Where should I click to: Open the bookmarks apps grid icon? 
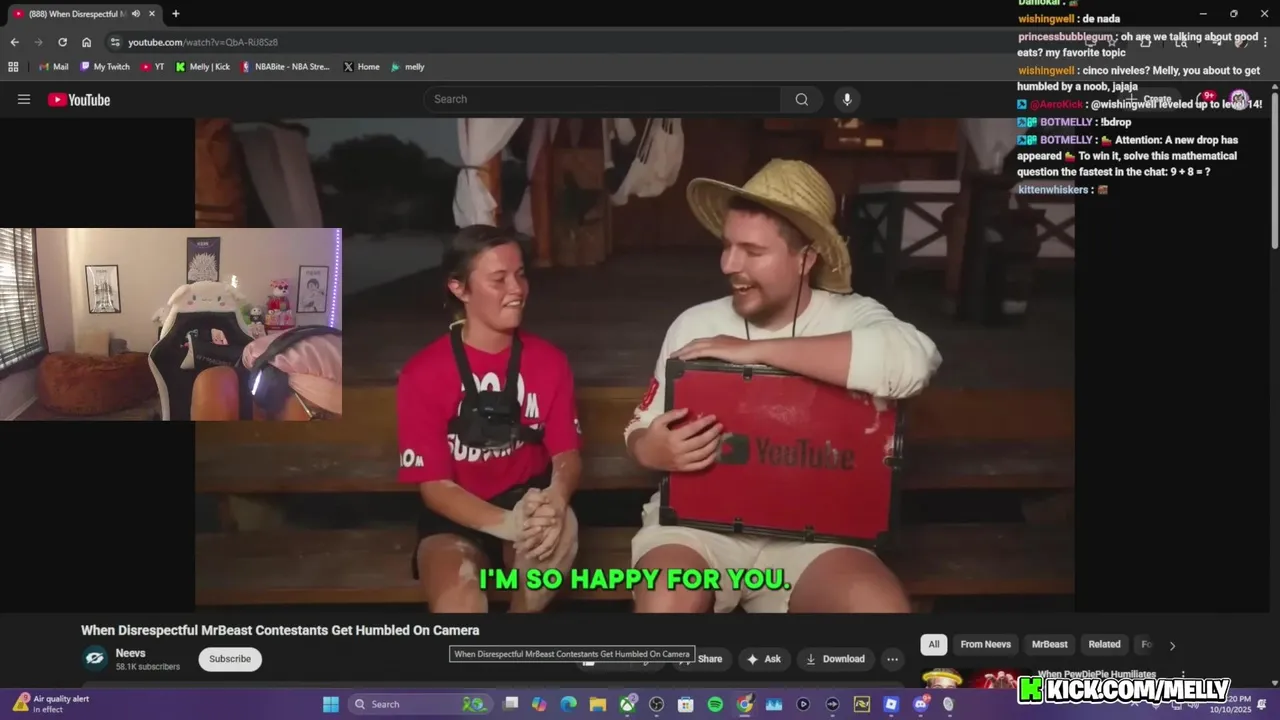(13, 67)
